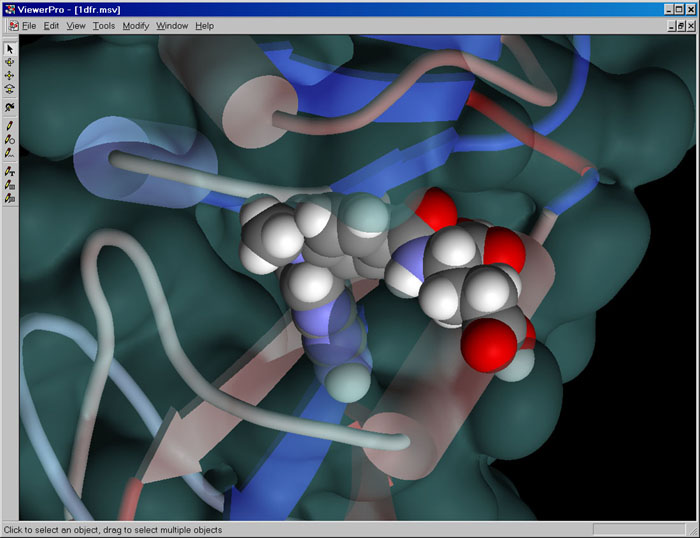The height and width of the screenshot is (538, 700).
Task: Open the Help menu
Action: point(204,26)
